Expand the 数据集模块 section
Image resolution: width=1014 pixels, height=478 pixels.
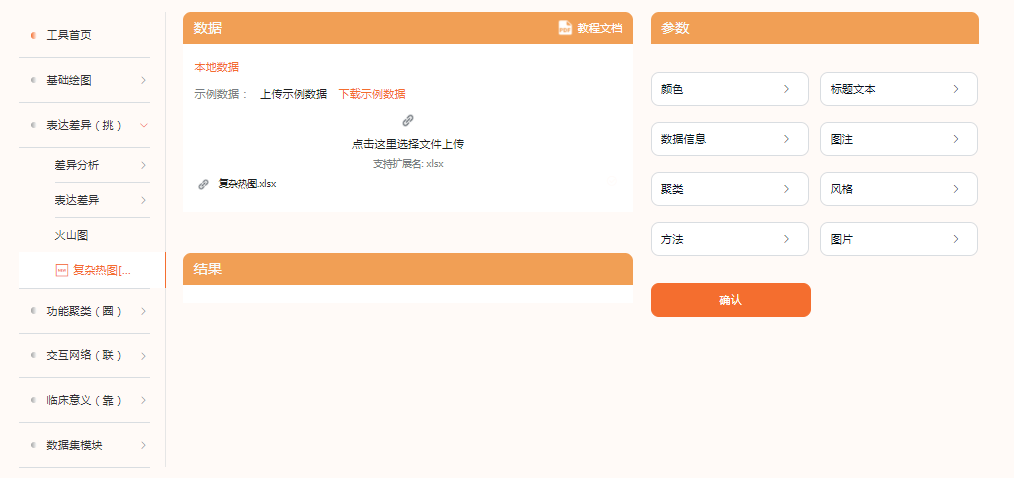(x=85, y=445)
